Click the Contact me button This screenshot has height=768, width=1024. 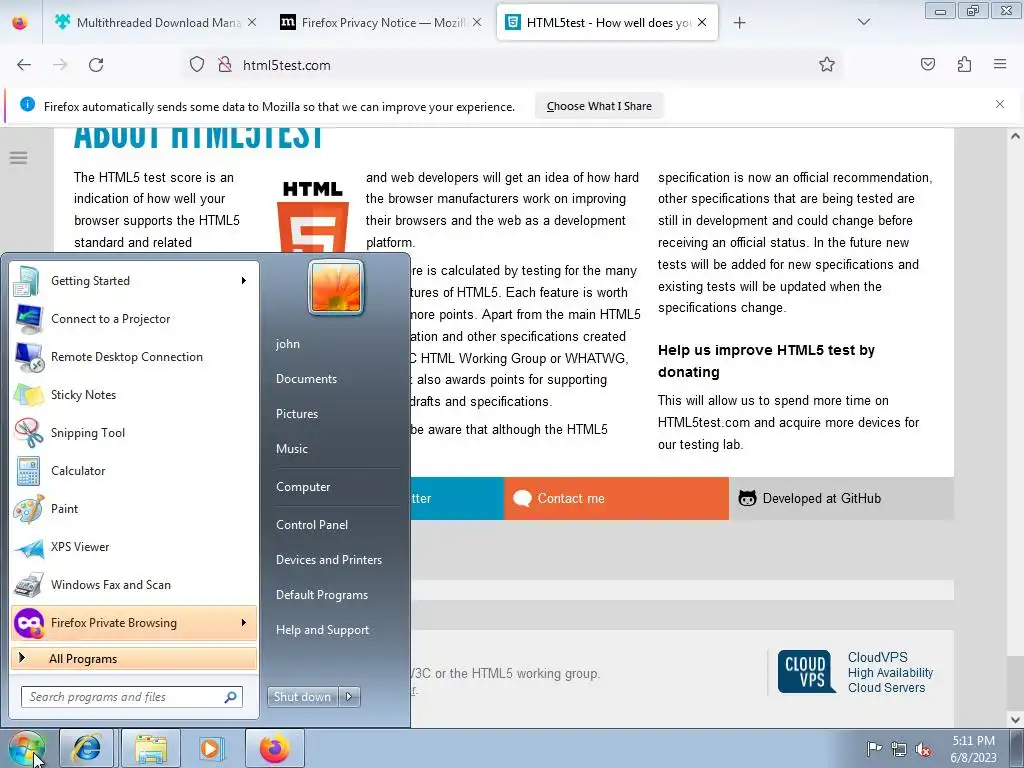(x=616, y=498)
